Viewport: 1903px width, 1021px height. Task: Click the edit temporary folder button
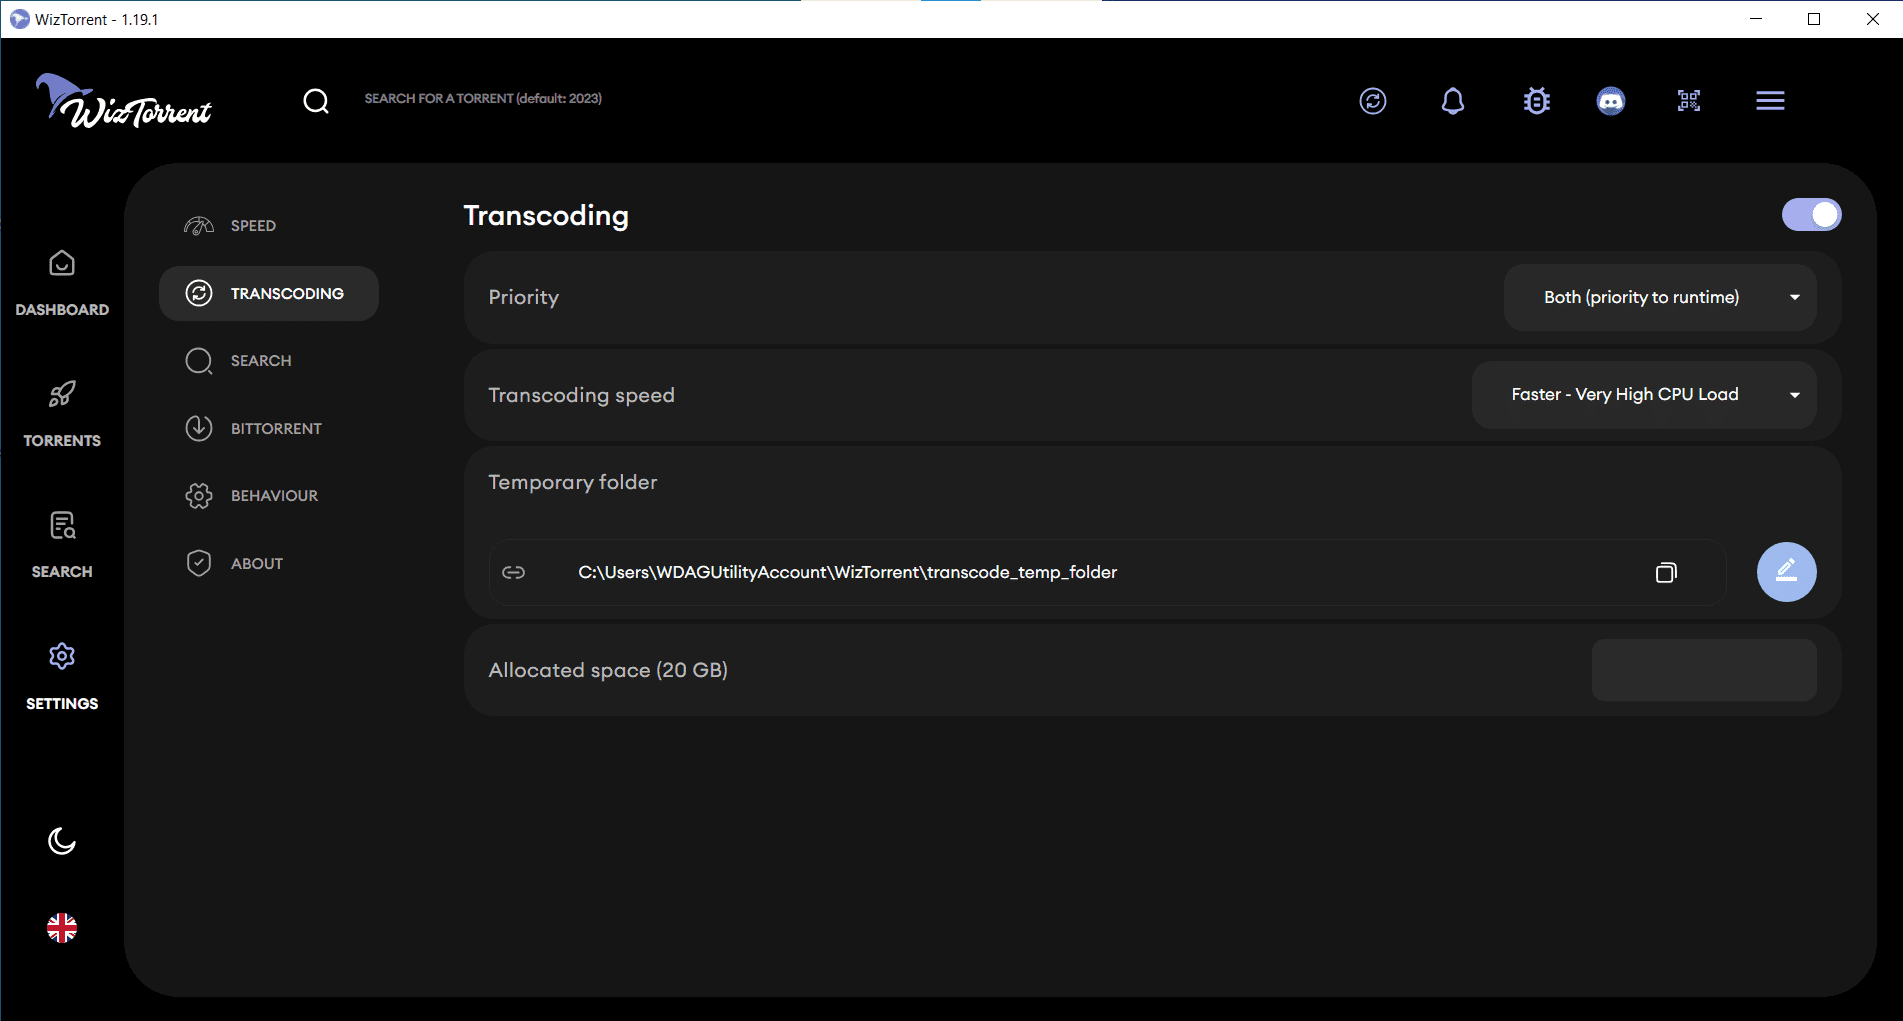(x=1786, y=572)
